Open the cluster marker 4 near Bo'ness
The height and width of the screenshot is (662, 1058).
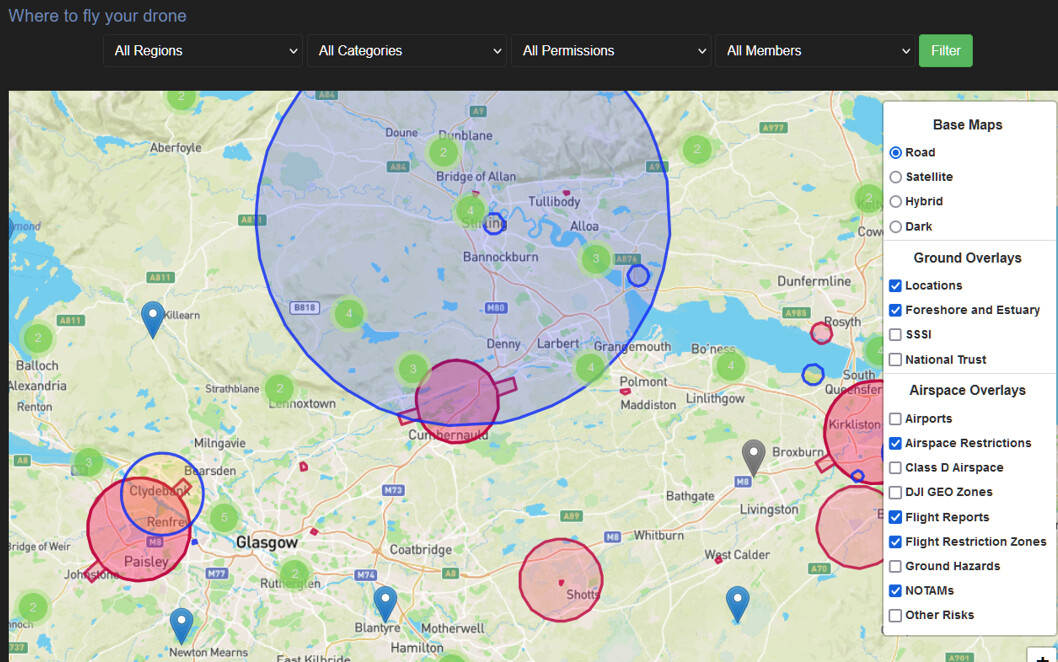[x=730, y=366]
